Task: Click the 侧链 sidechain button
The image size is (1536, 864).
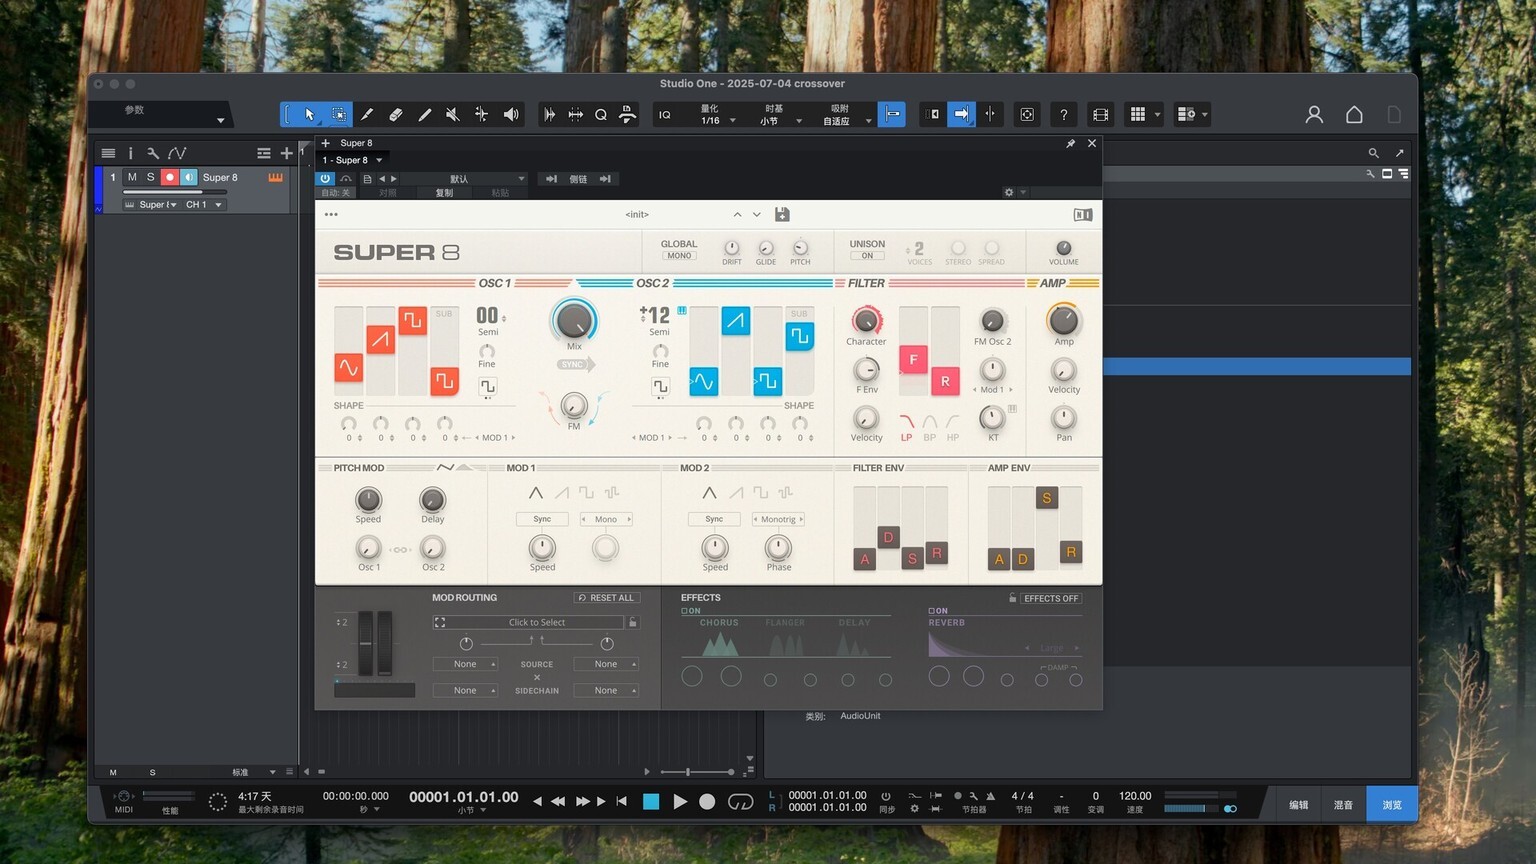Action: point(578,179)
